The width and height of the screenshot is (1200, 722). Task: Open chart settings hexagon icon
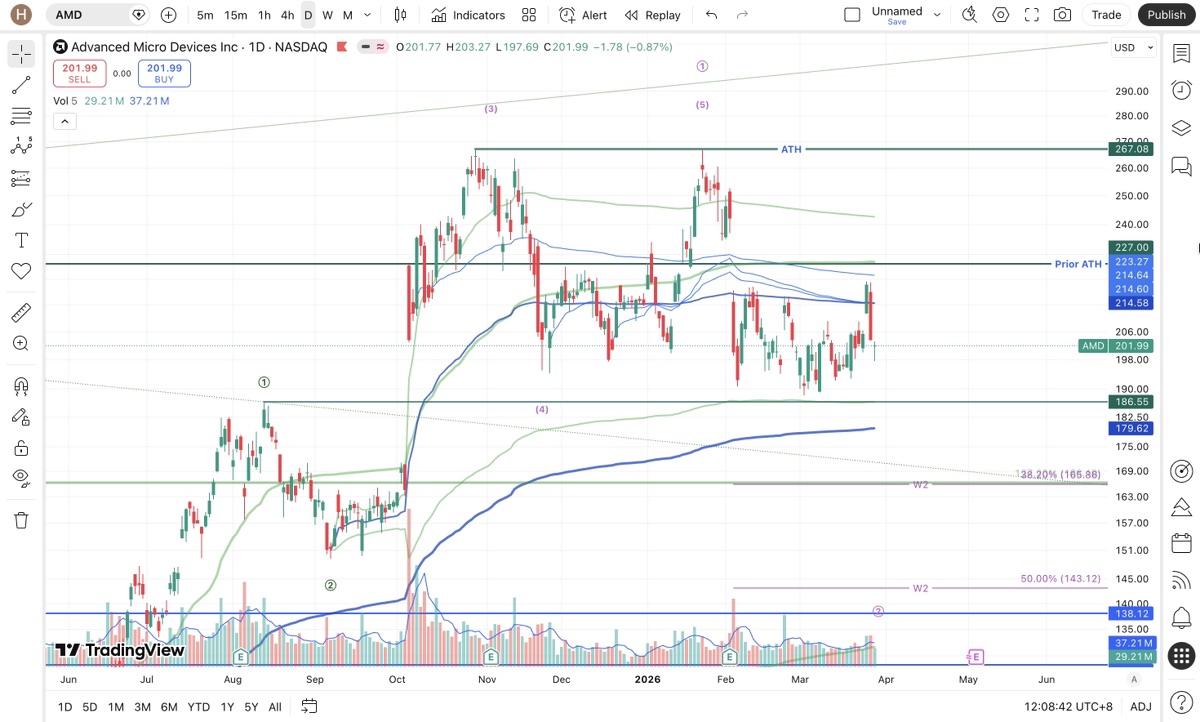tap(1001, 15)
